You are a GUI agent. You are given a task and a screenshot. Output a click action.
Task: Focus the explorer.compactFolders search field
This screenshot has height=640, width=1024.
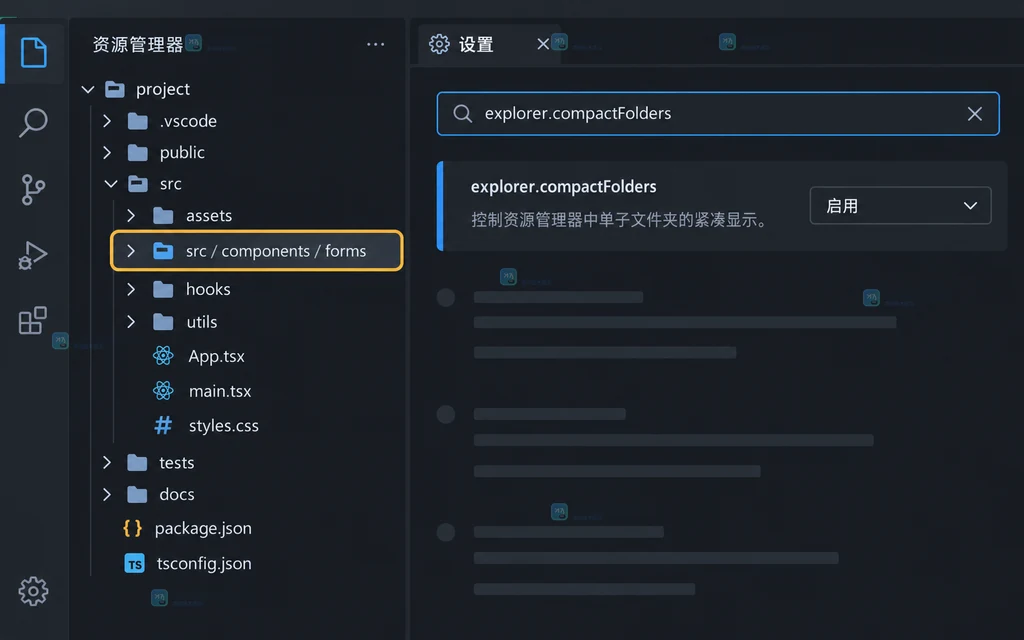point(718,114)
